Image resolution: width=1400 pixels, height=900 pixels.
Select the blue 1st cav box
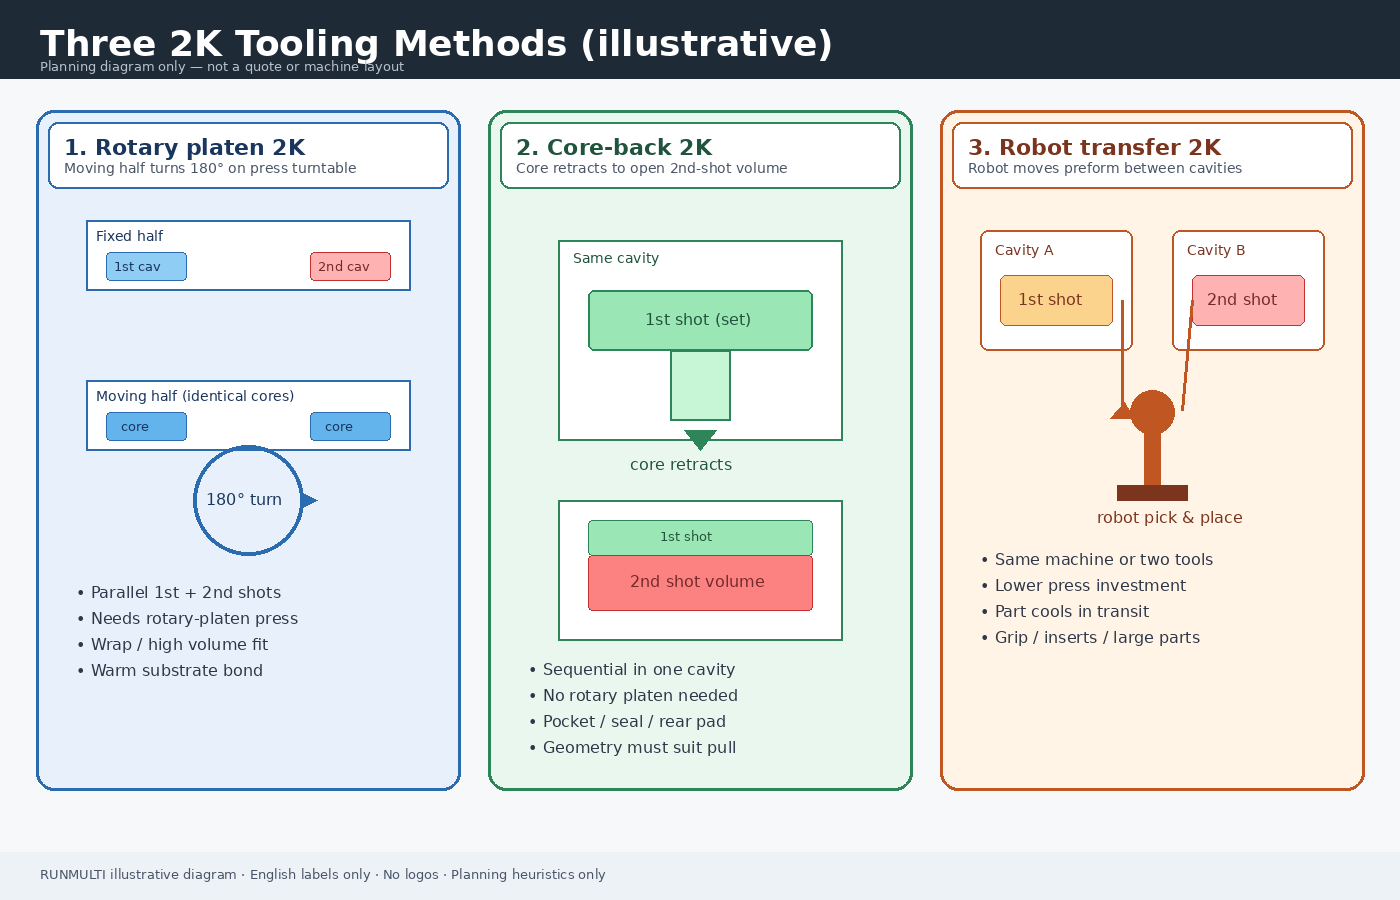click(146, 267)
